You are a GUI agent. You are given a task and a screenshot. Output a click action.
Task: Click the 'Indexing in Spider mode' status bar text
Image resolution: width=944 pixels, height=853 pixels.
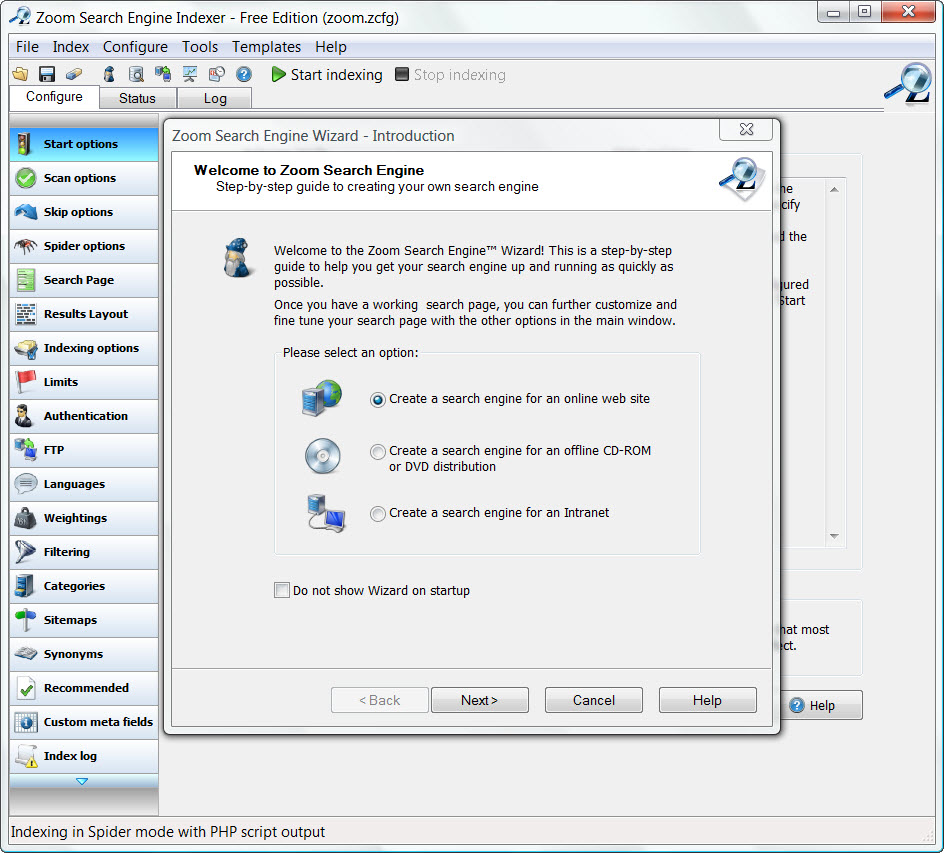click(x=168, y=832)
